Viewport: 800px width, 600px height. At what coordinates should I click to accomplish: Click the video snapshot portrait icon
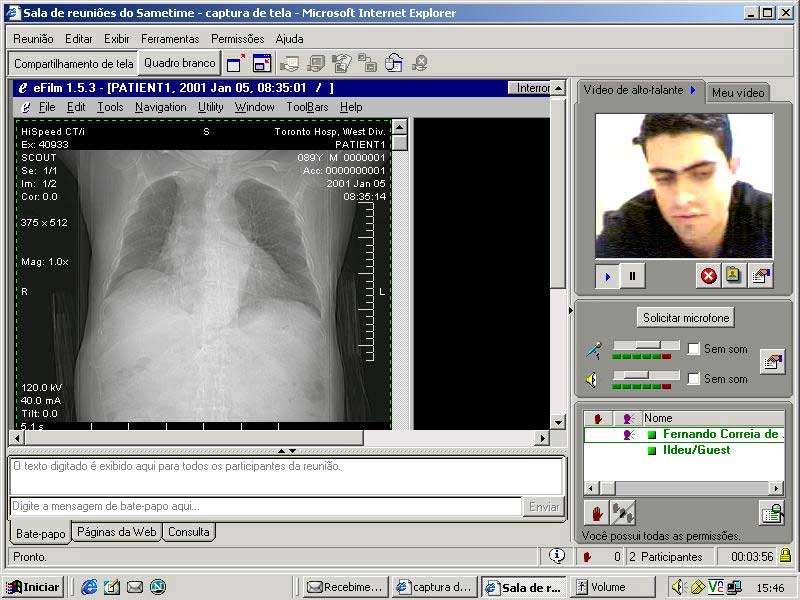pos(734,276)
